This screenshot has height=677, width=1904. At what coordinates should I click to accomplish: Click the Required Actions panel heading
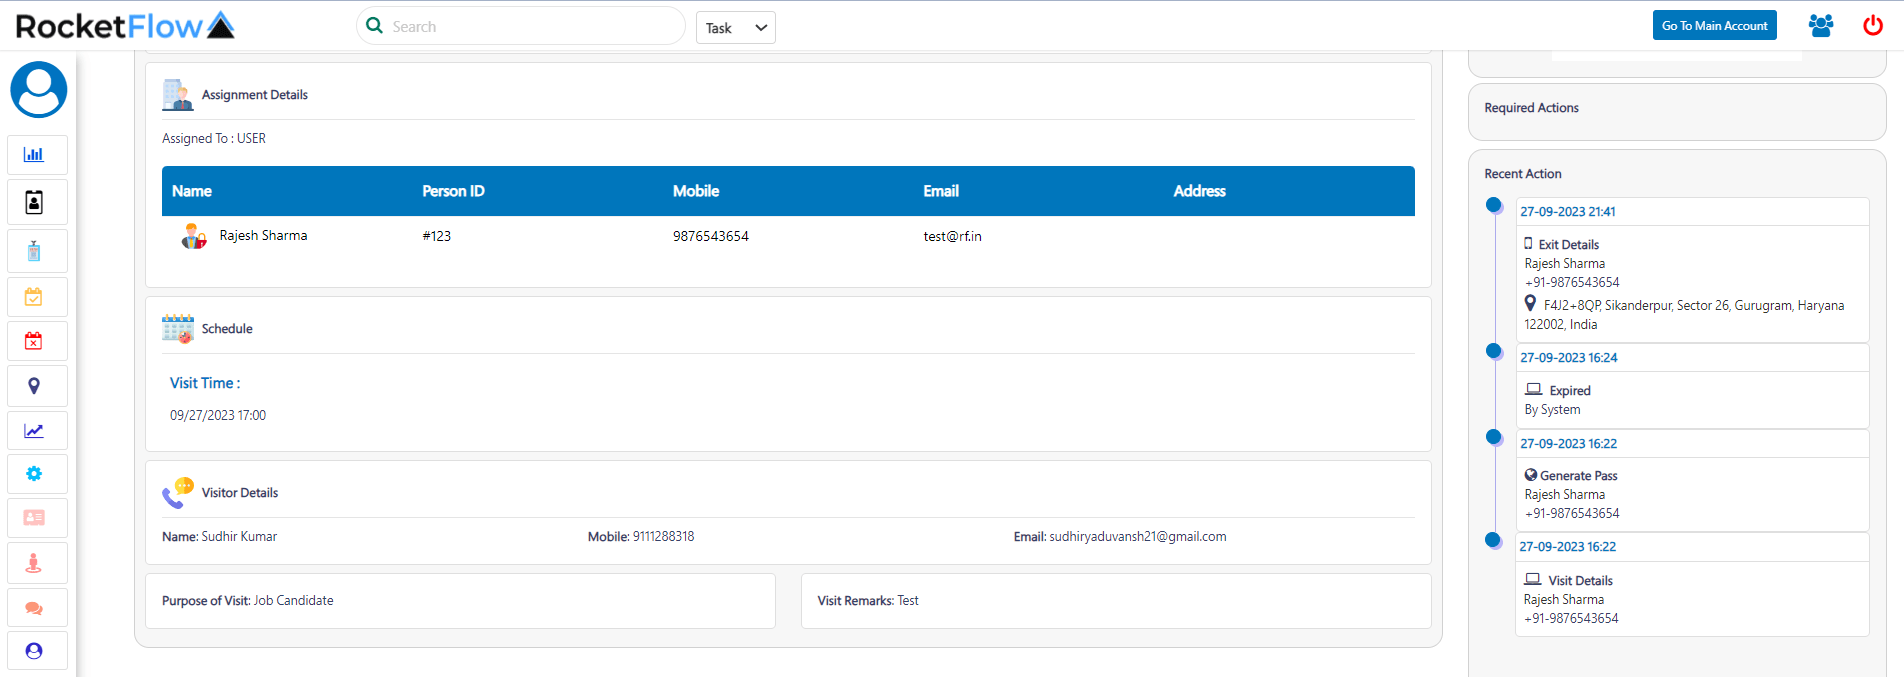1532,108
